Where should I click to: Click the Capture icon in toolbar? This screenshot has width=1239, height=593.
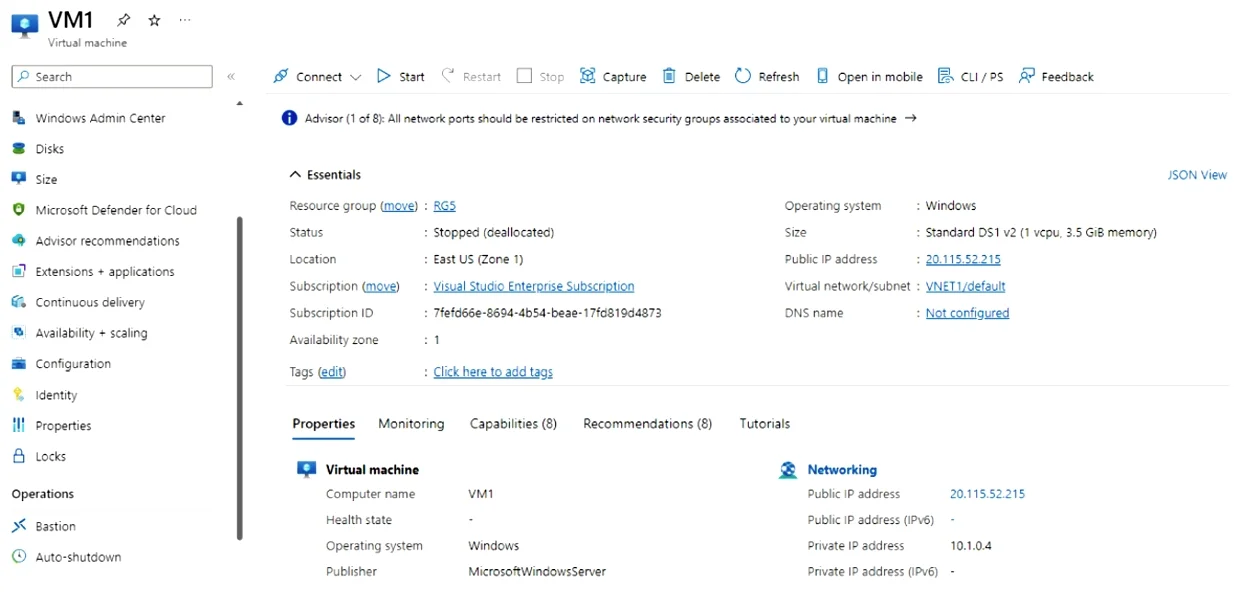click(x=587, y=76)
